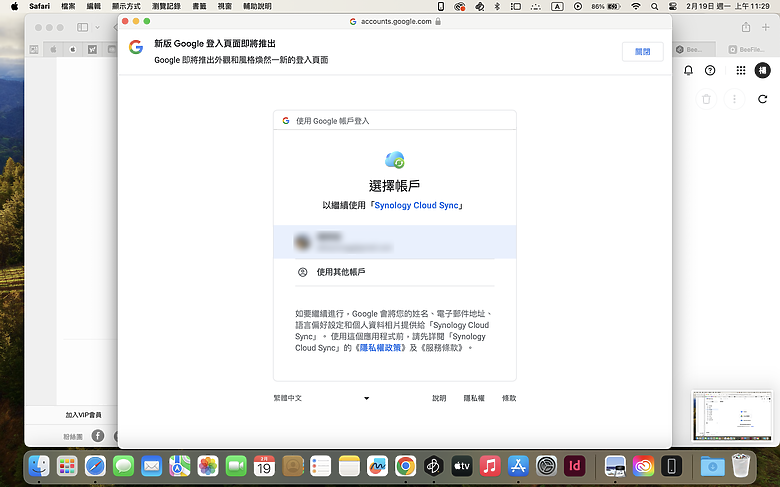This screenshot has height=487, width=780.
Task: Open Creative Cloud from the Dock
Action: pos(643,466)
